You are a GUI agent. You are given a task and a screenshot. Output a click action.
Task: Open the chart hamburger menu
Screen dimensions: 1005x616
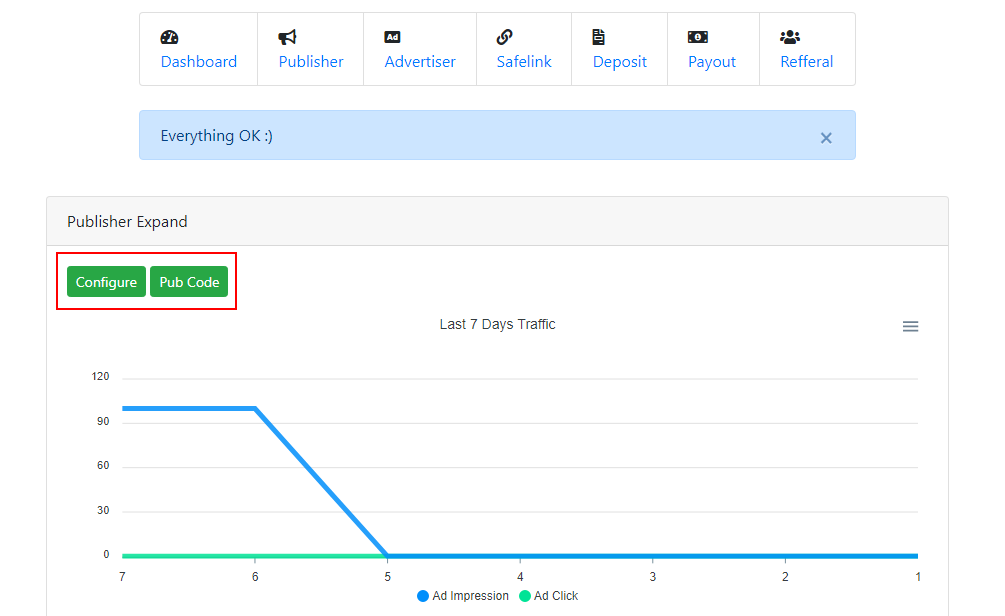910,327
